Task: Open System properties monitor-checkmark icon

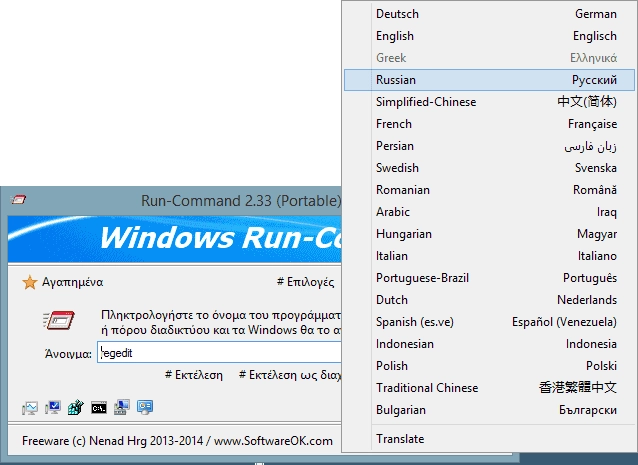Action: [x=53, y=407]
